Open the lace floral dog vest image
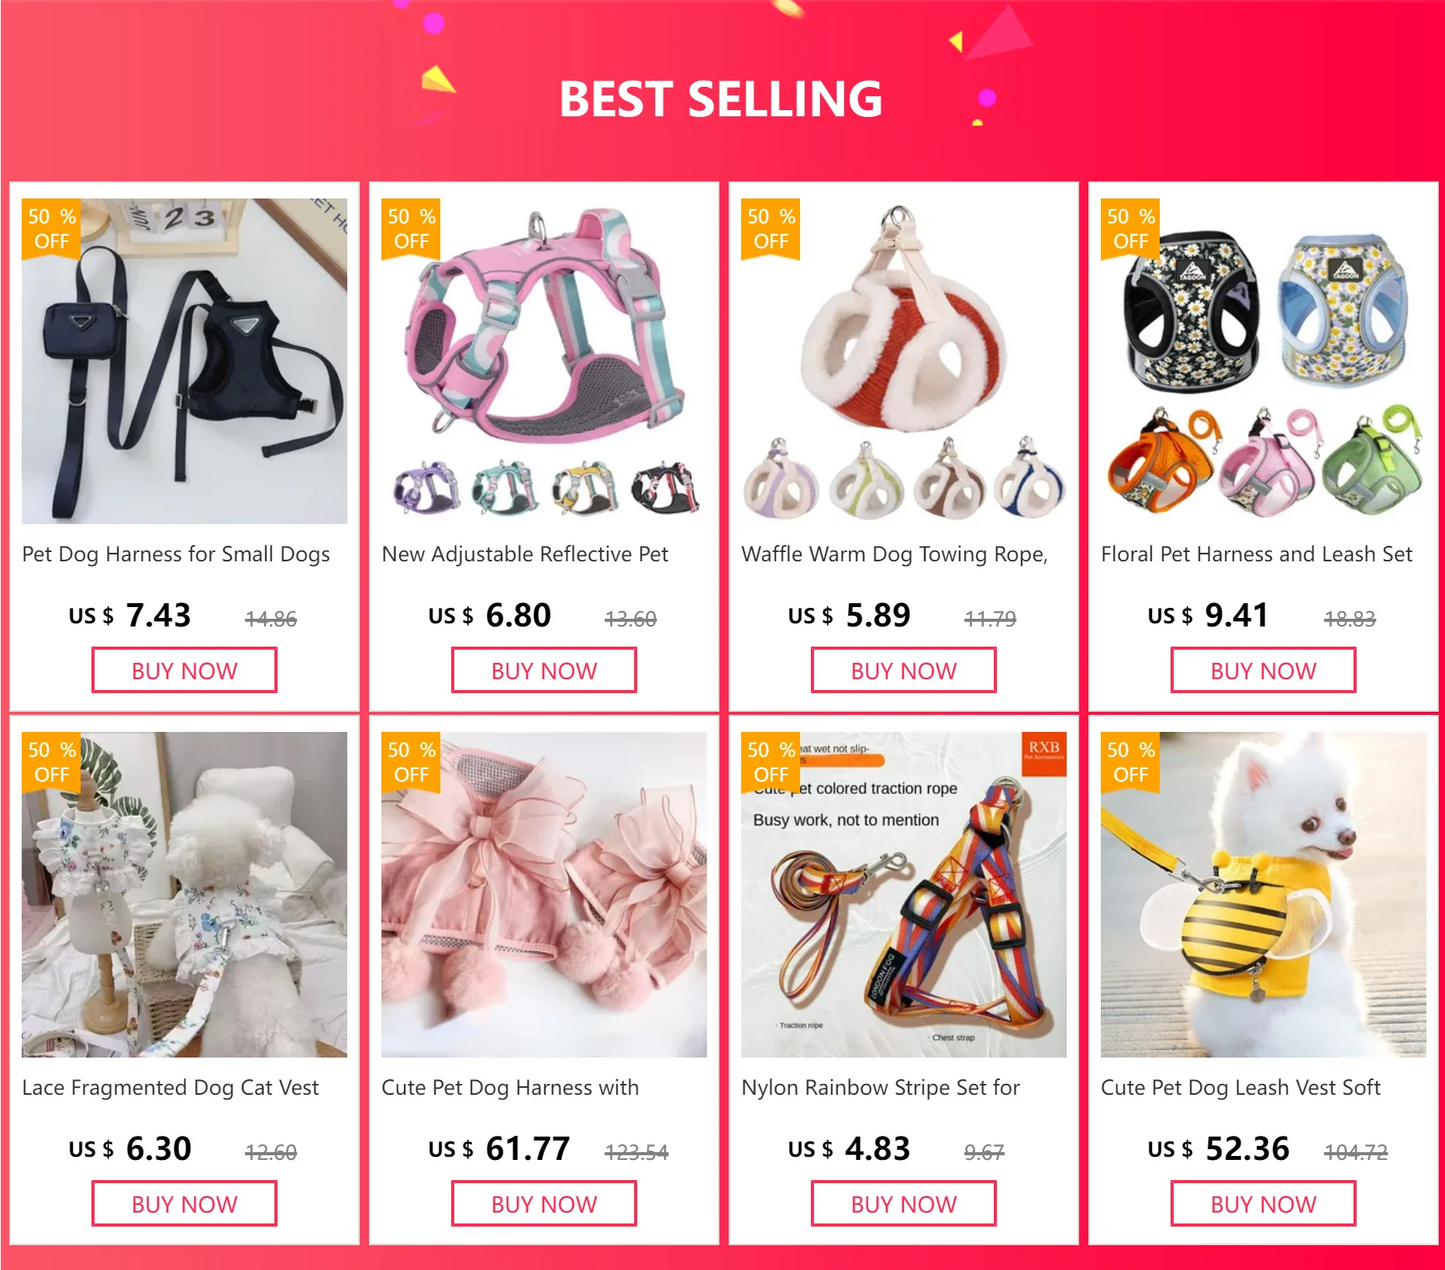 (x=184, y=894)
